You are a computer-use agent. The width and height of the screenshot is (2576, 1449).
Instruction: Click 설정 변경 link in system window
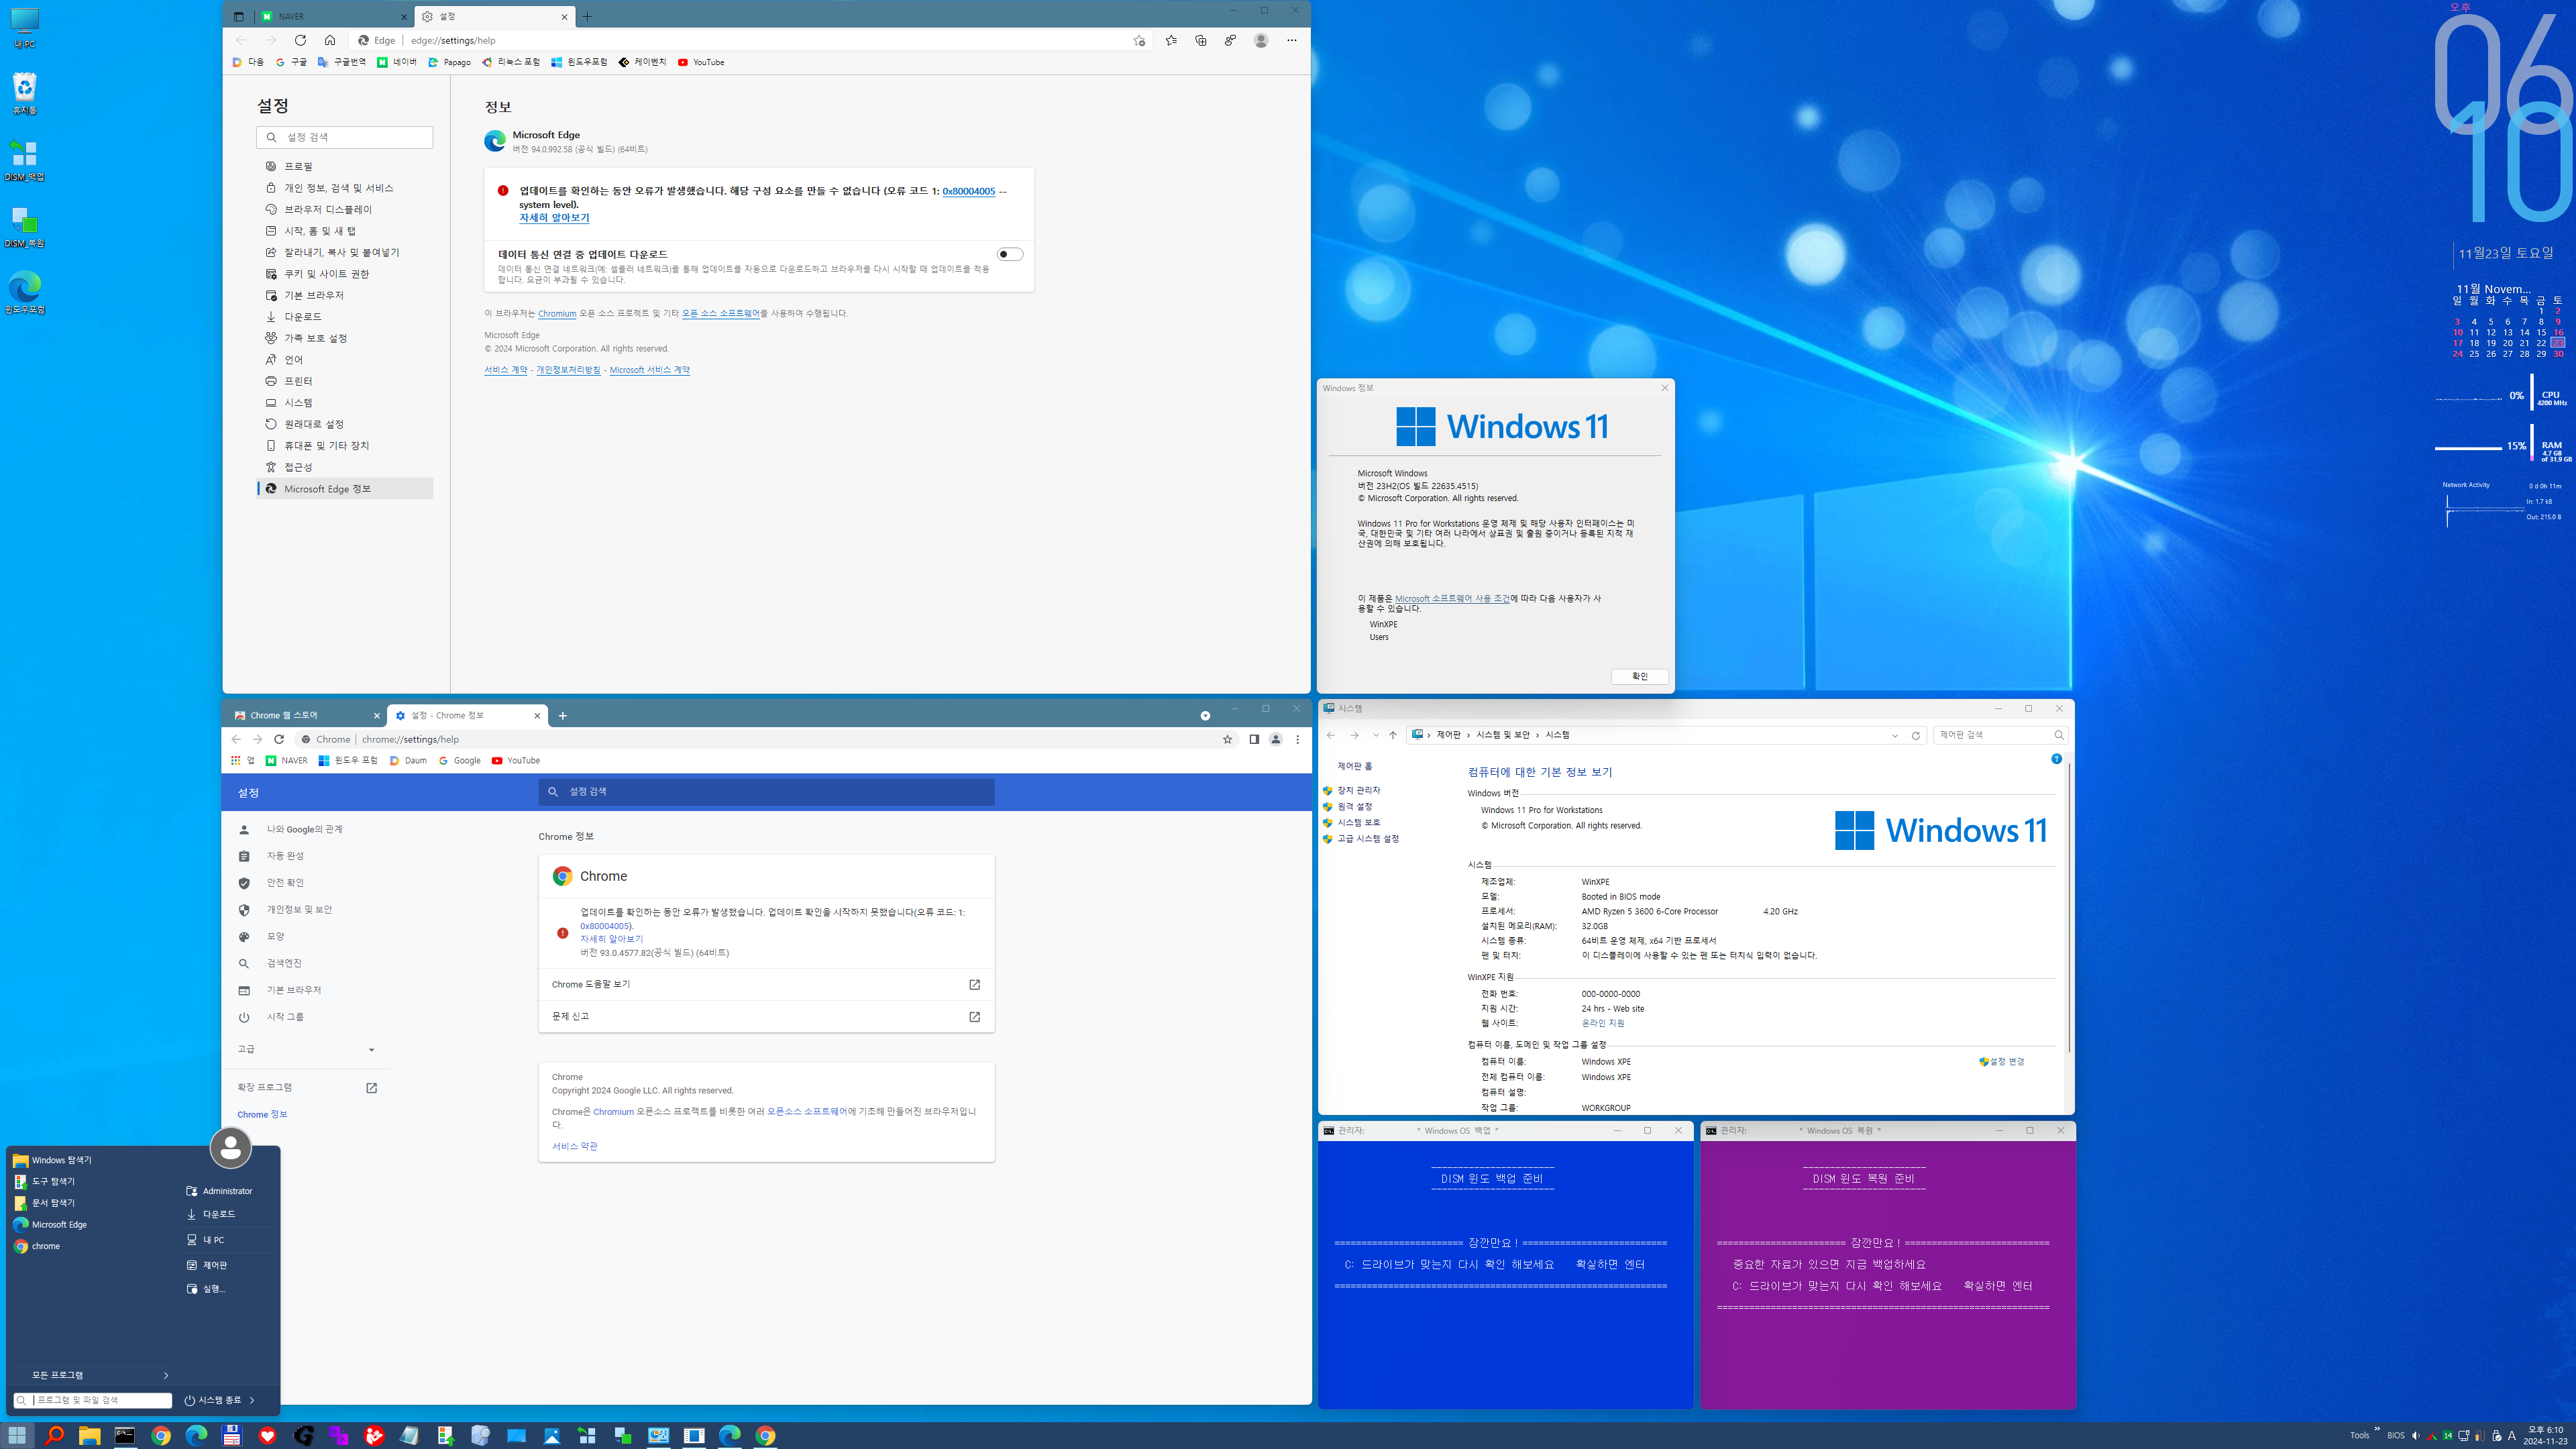pos(2001,1061)
